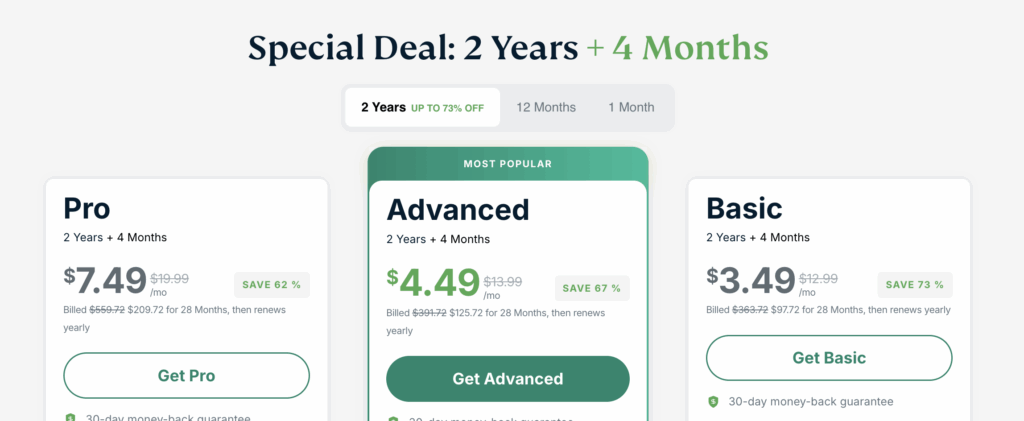
Task: Click the Get Pro button
Action: point(186,375)
